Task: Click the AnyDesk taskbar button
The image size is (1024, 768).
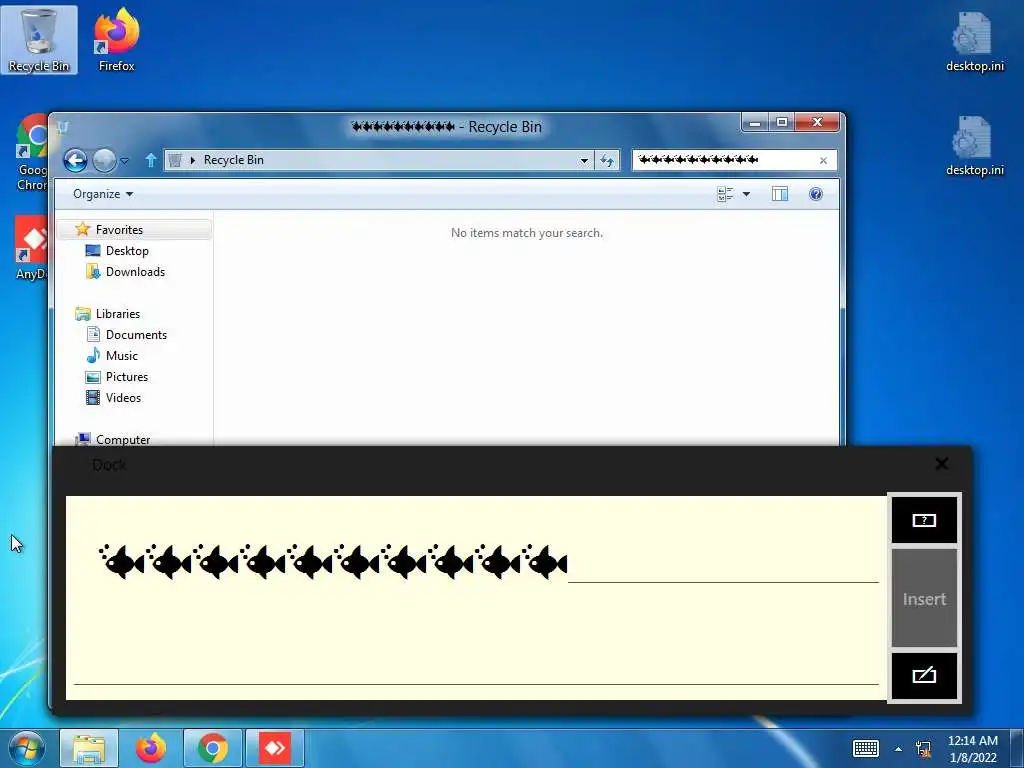Action: click(275, 748)
